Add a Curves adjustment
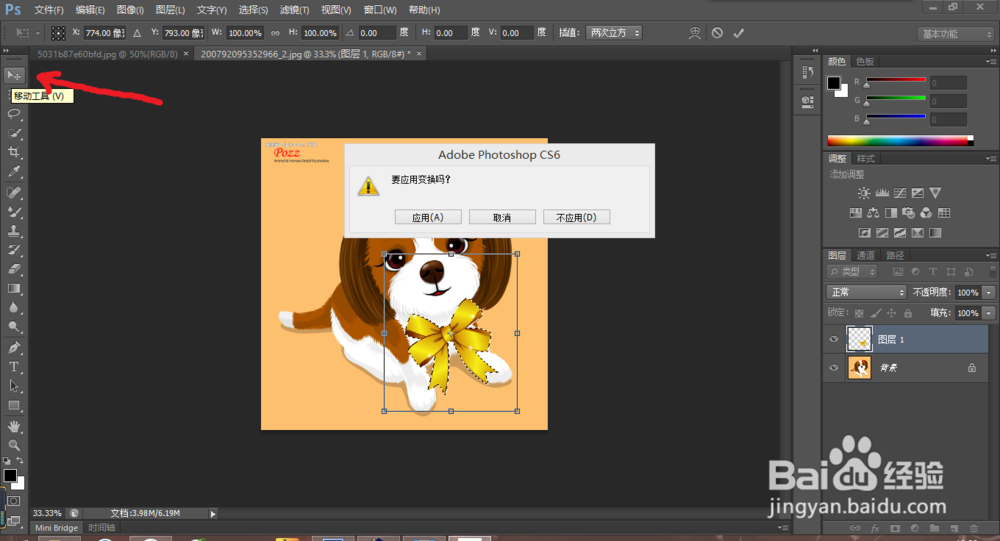Screen dimensions: 1000x541 point(900,193)
